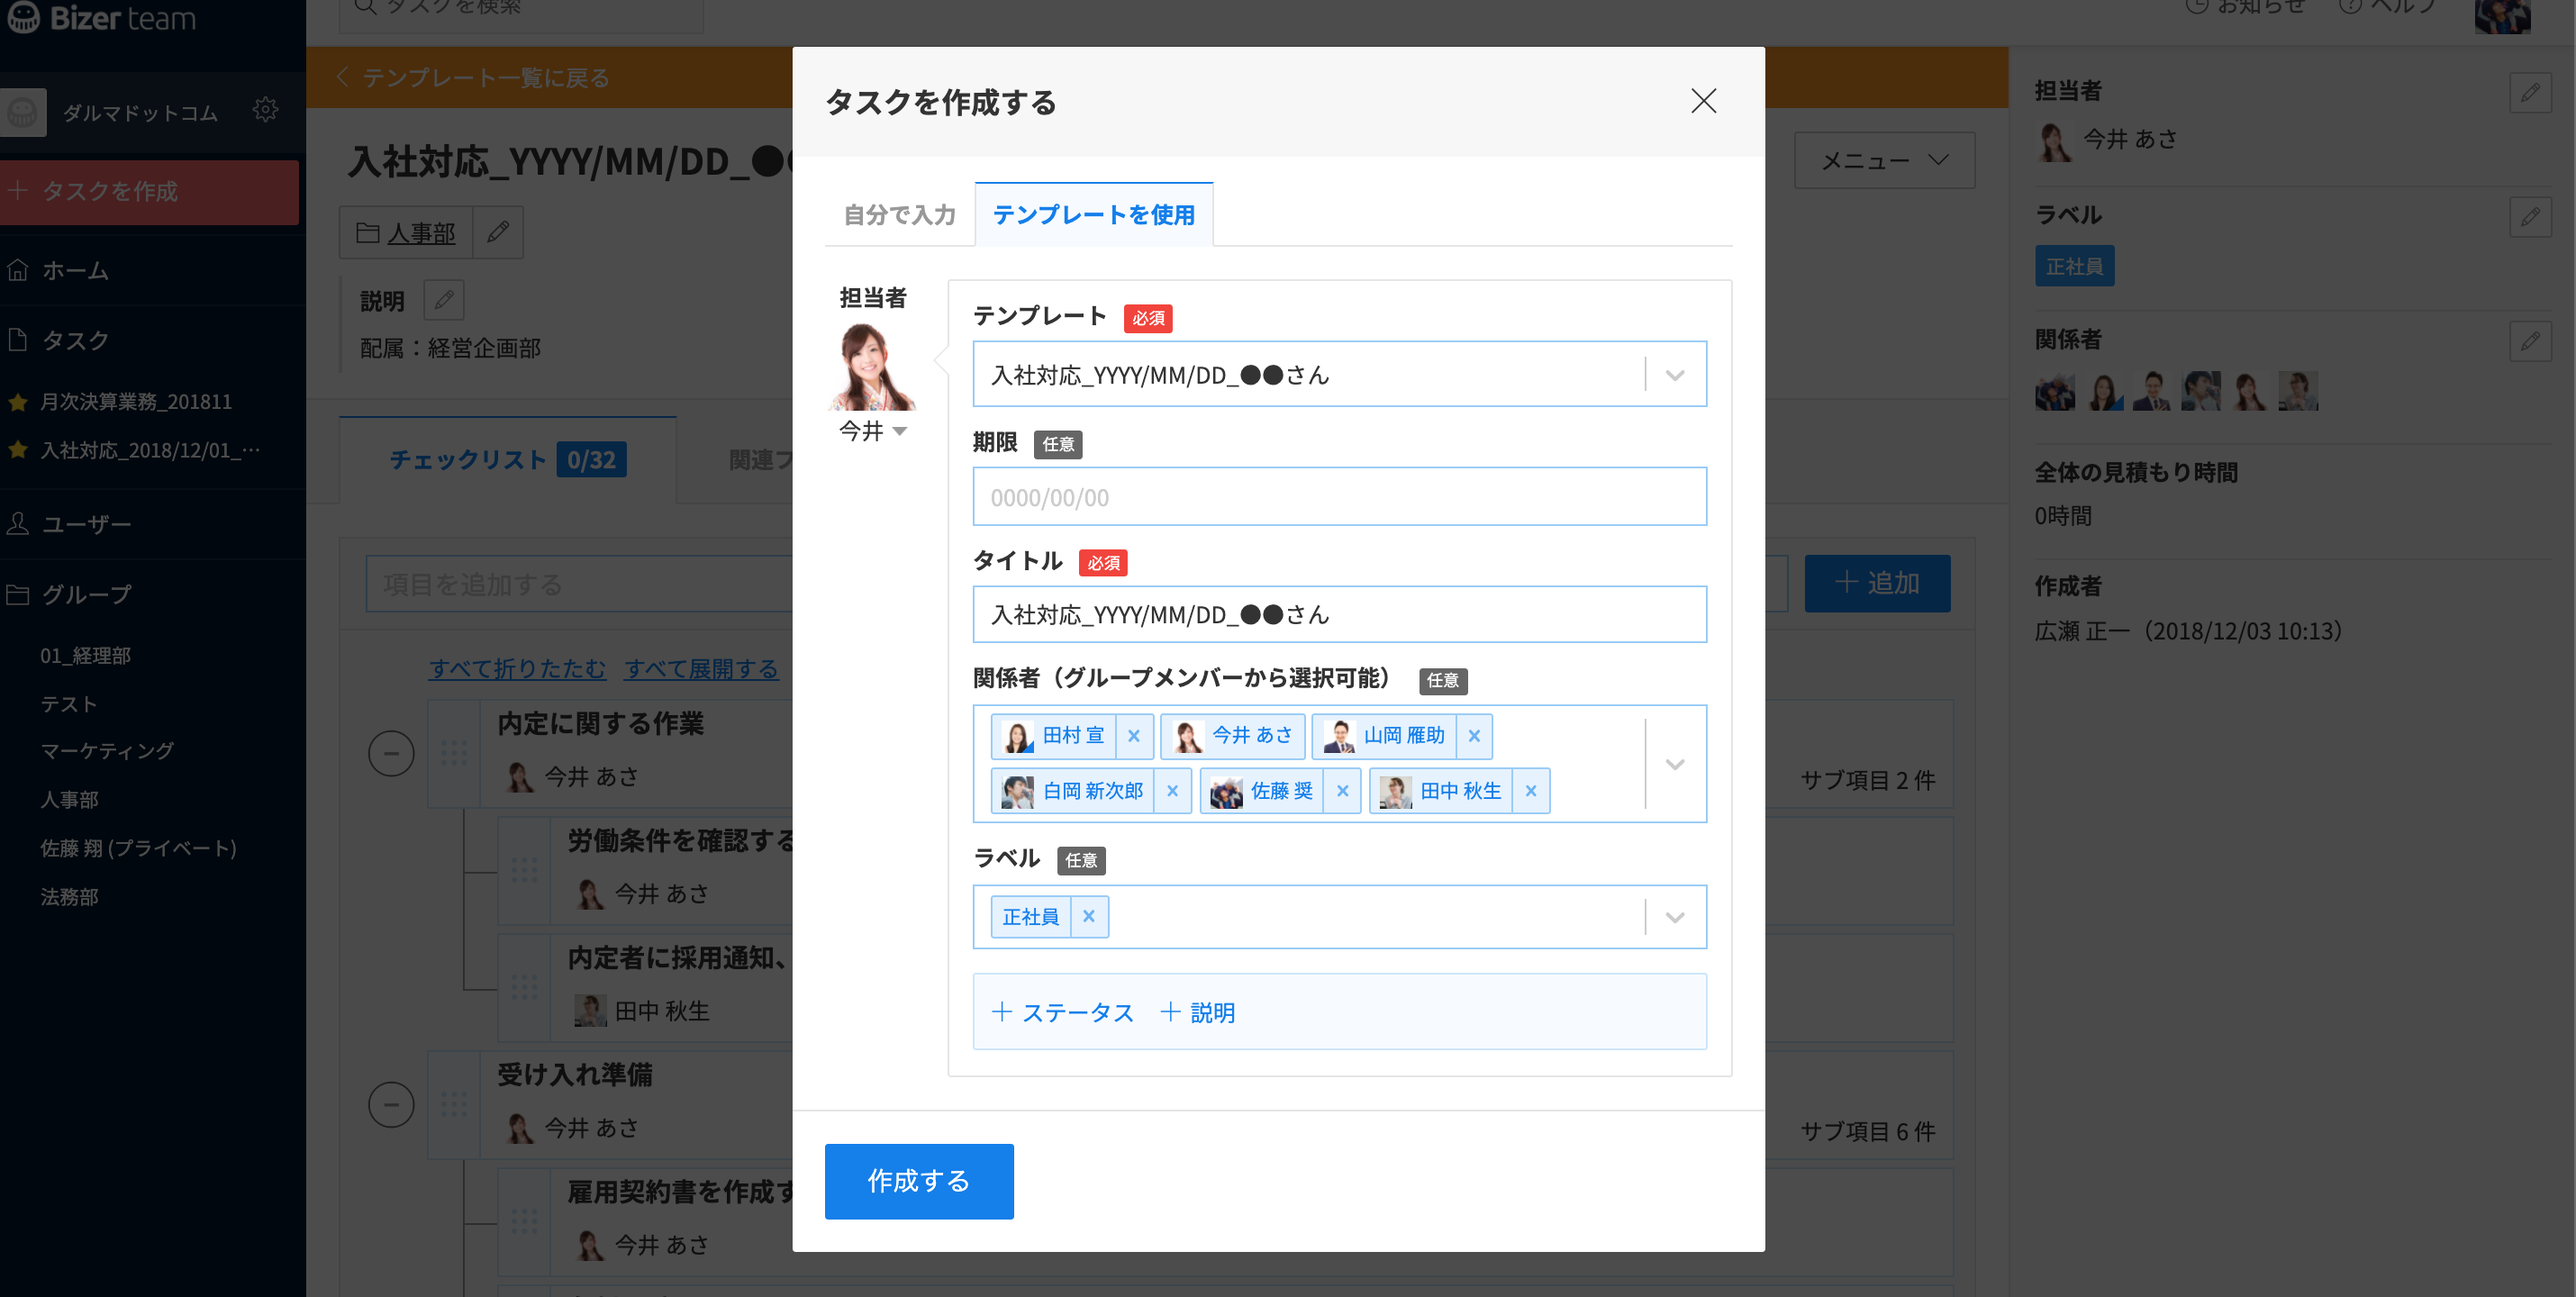The width and height of the screenshot is (2576, 1297).
Task: Collapse 受け入れ準備 section
Action: click(391, 1104)
